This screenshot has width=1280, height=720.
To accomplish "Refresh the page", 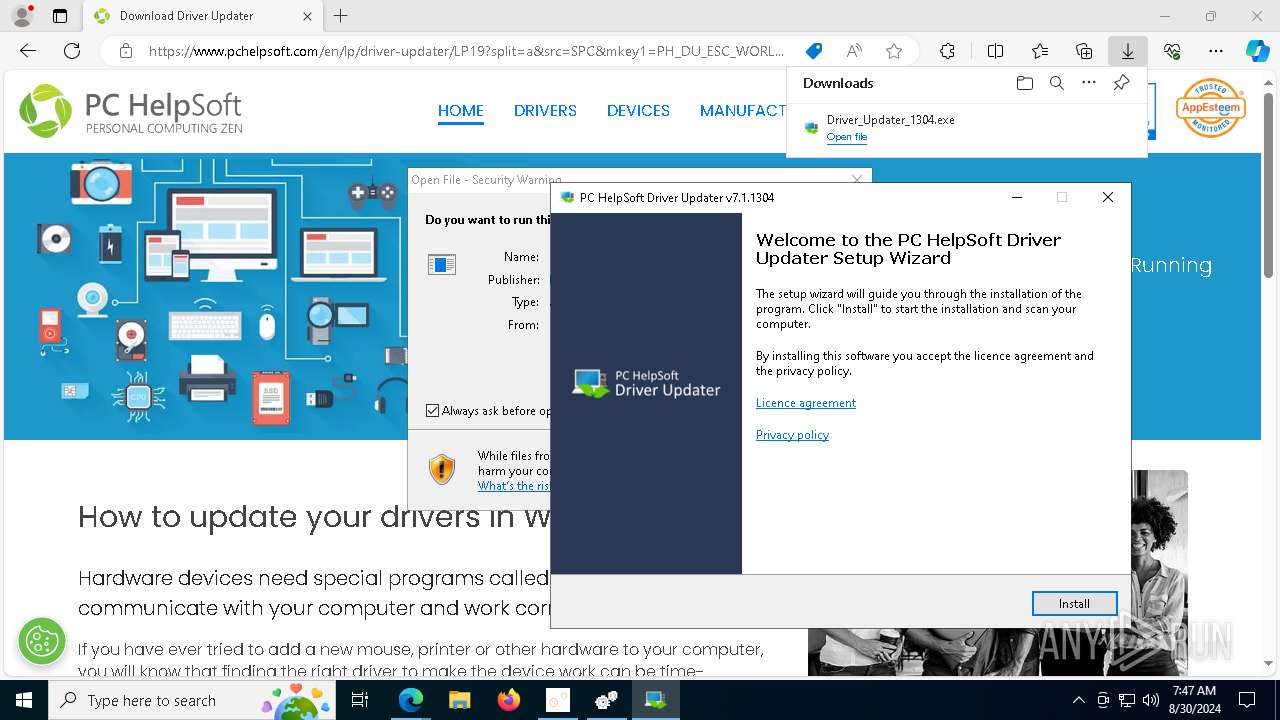I will coord(72,51).
